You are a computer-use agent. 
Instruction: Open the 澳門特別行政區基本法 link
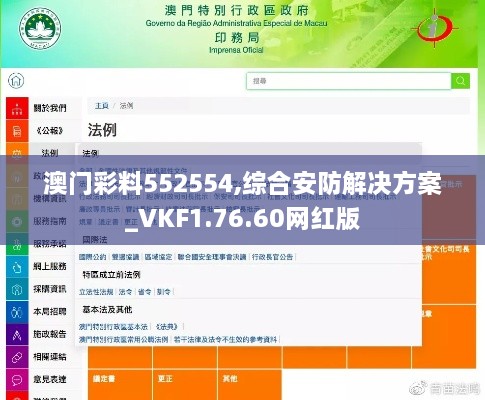click(x=113, y=327)
